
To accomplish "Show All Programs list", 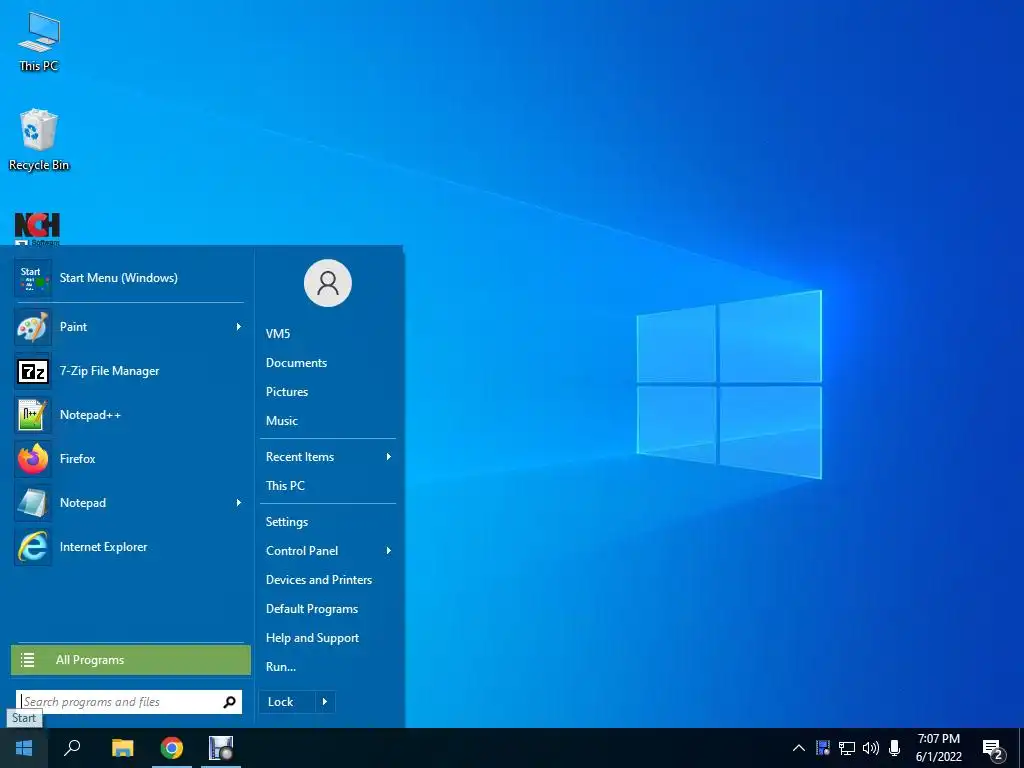I will pyautogui.click(x=131, y=660).
